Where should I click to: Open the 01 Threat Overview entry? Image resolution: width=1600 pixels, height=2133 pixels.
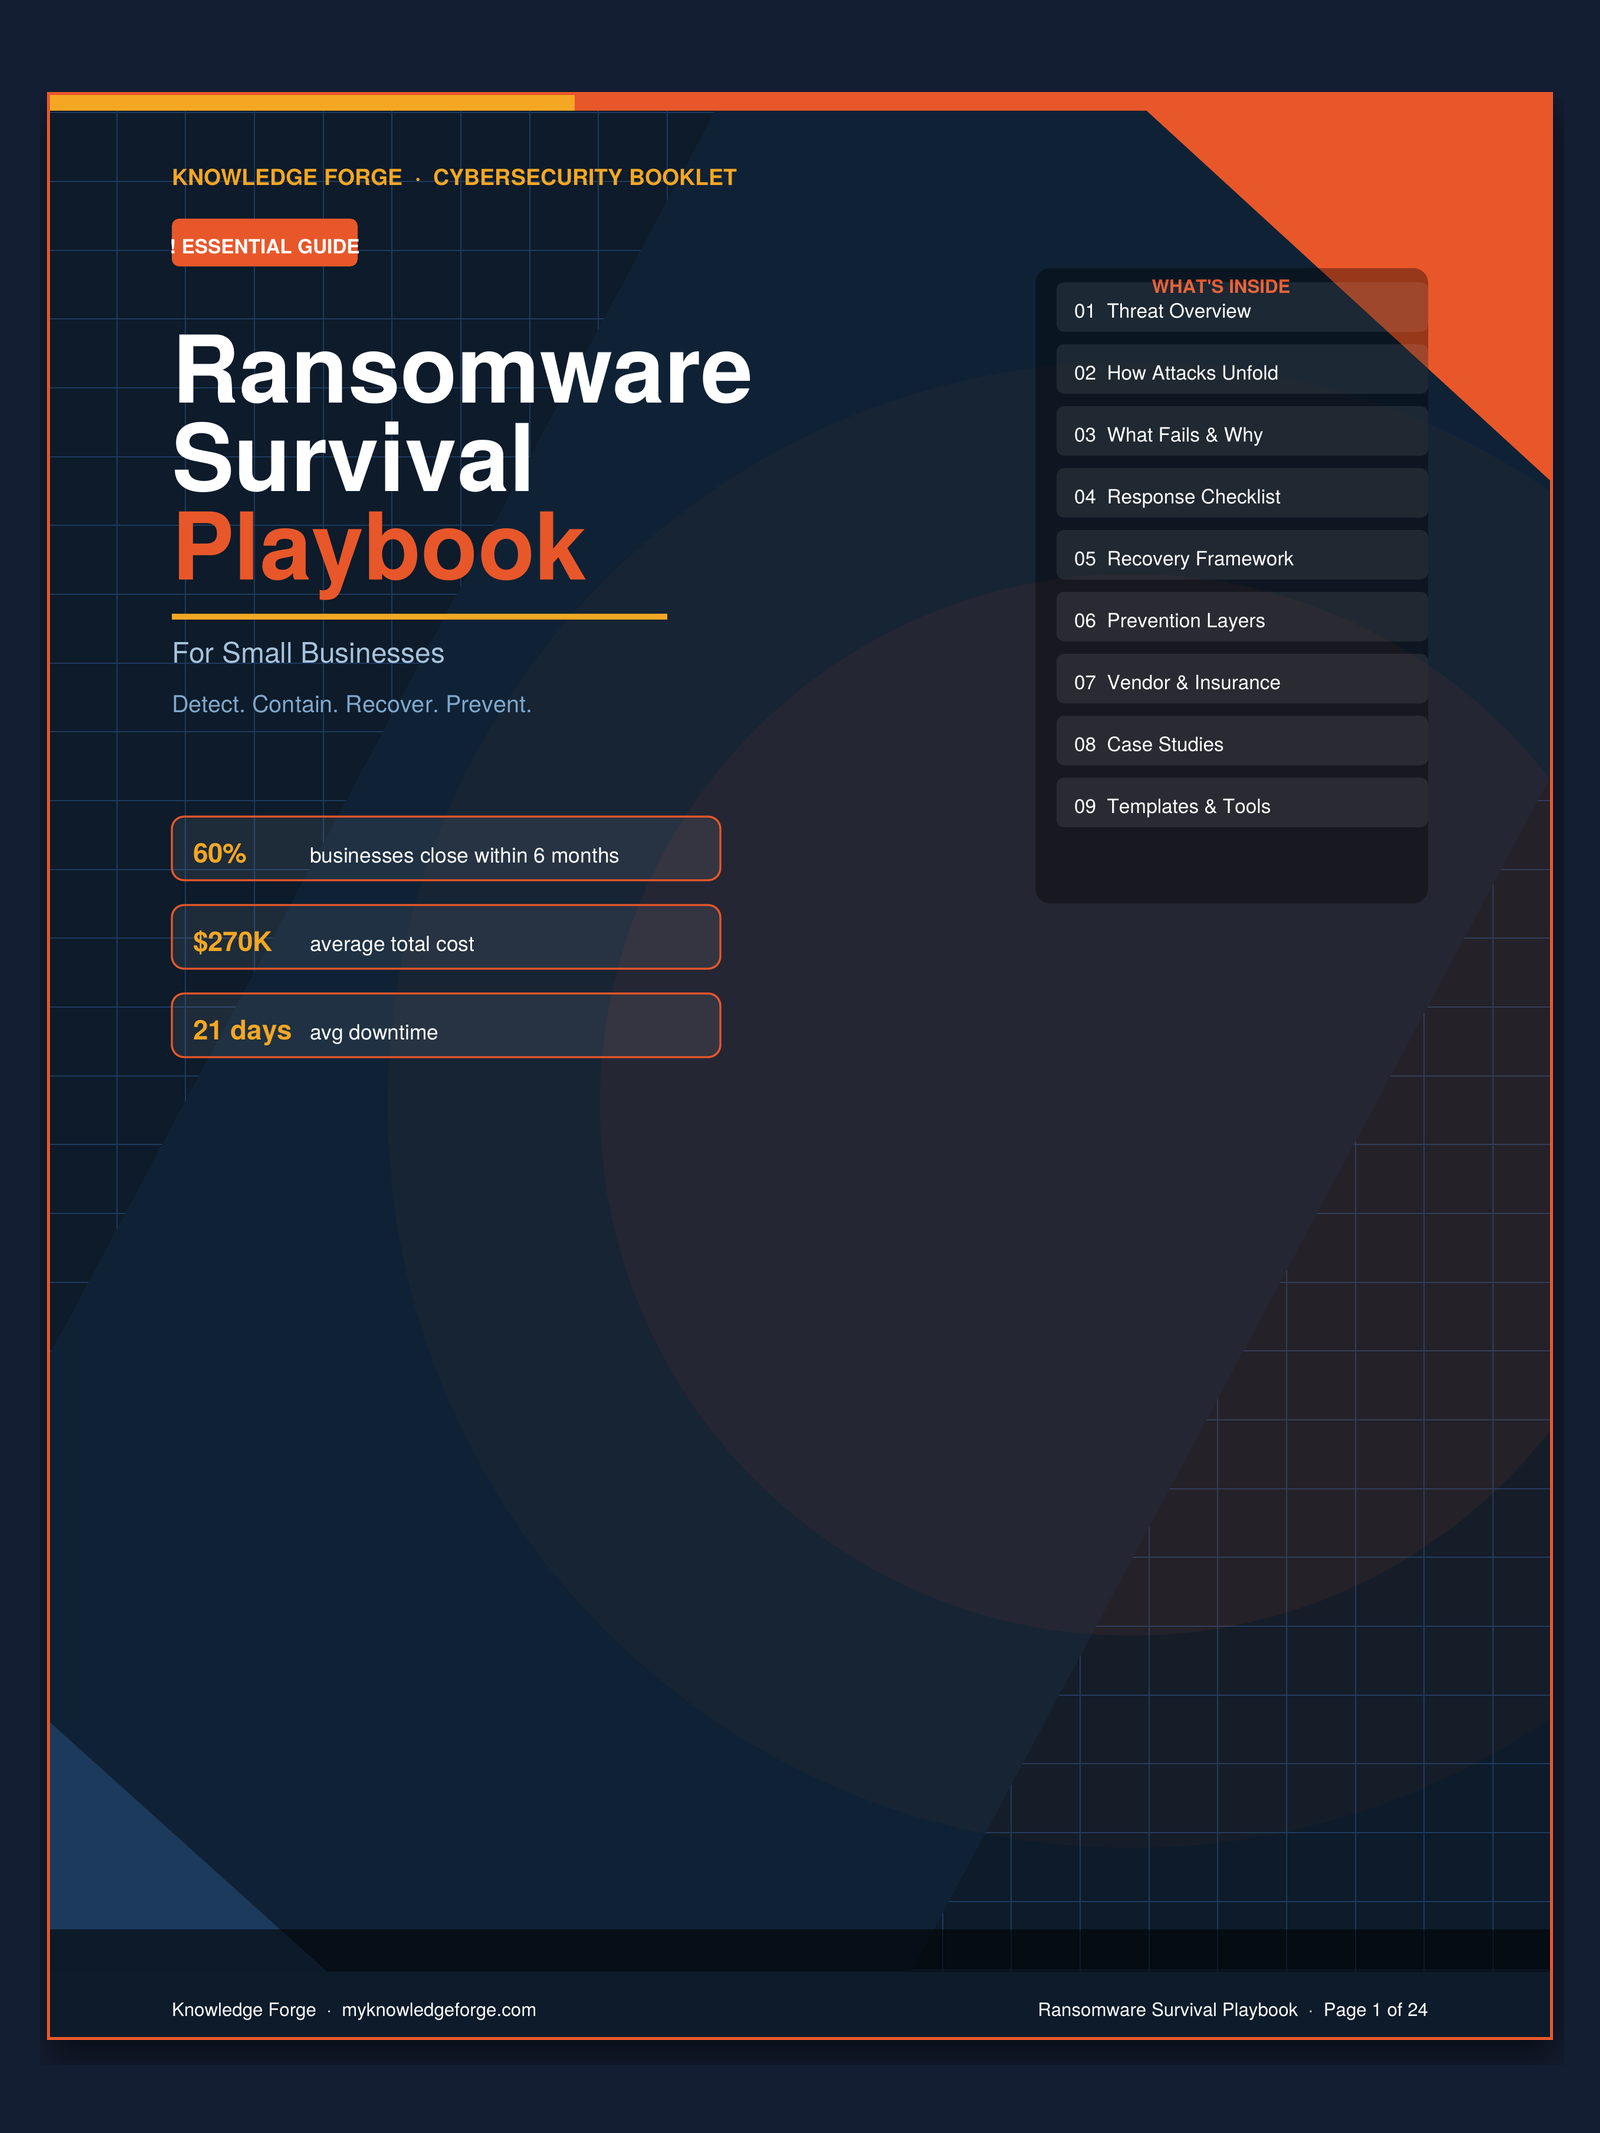pos(1242,308)
